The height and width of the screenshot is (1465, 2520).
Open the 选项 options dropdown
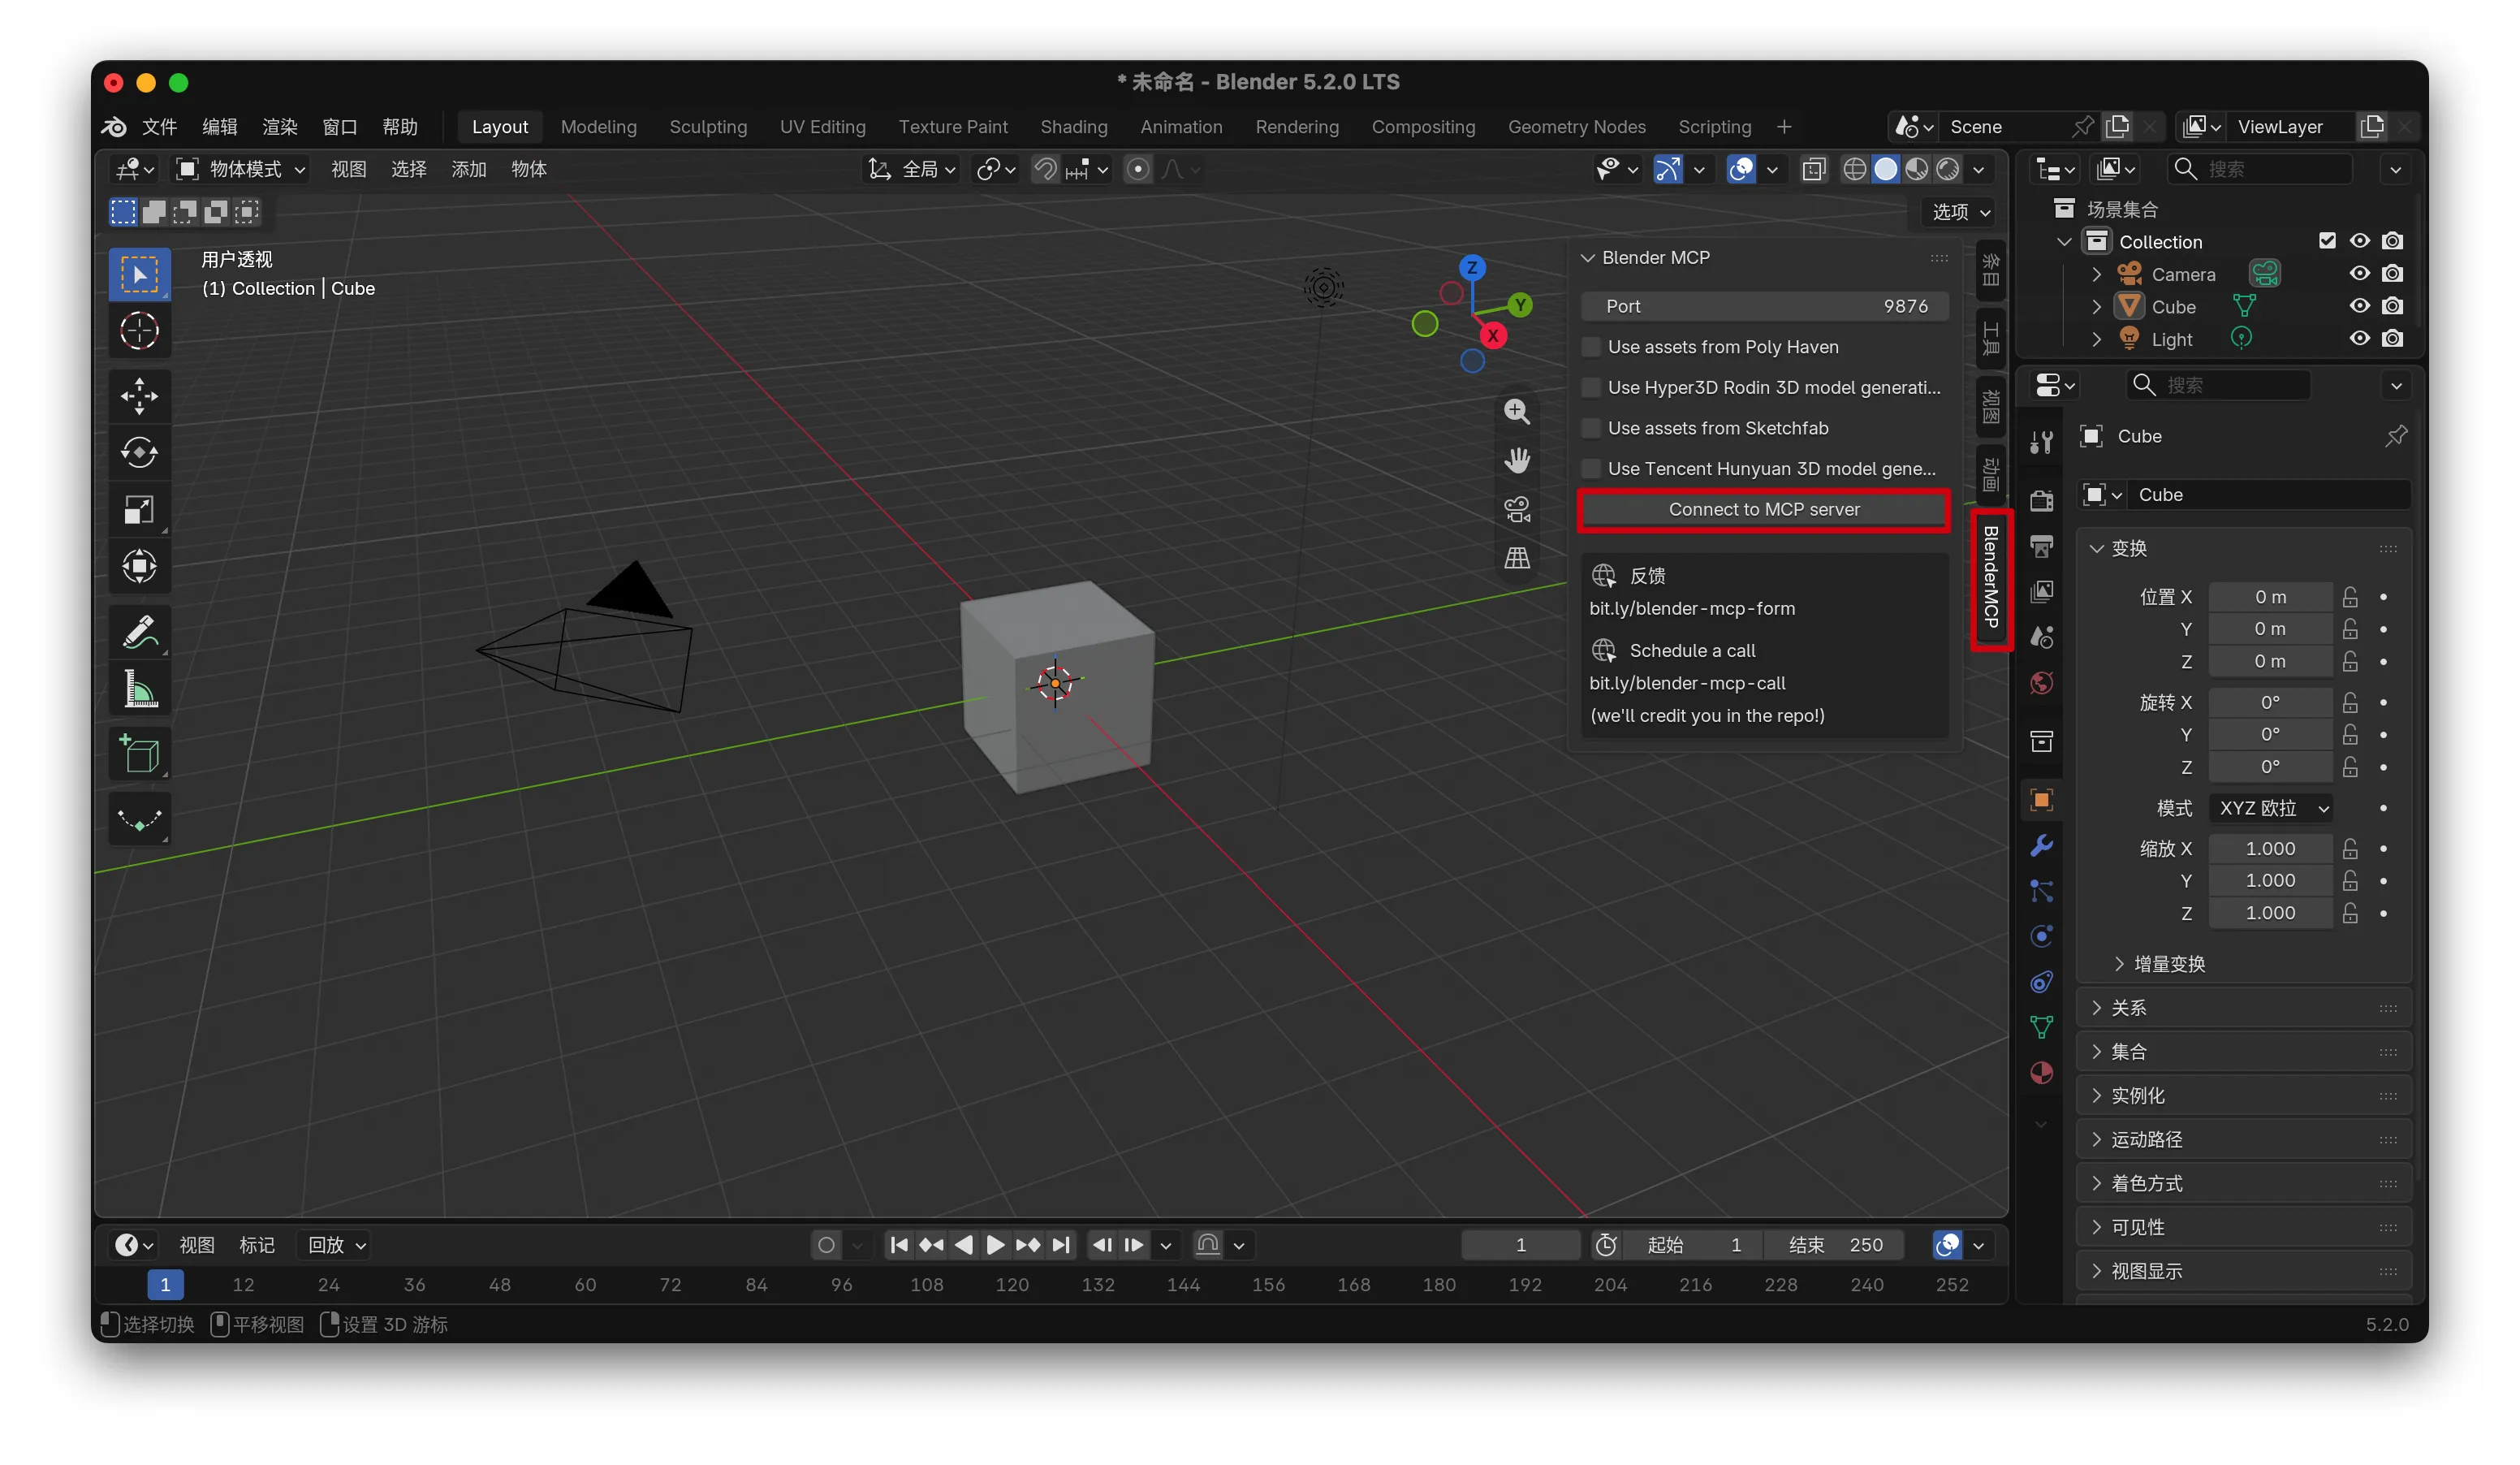1959,212
